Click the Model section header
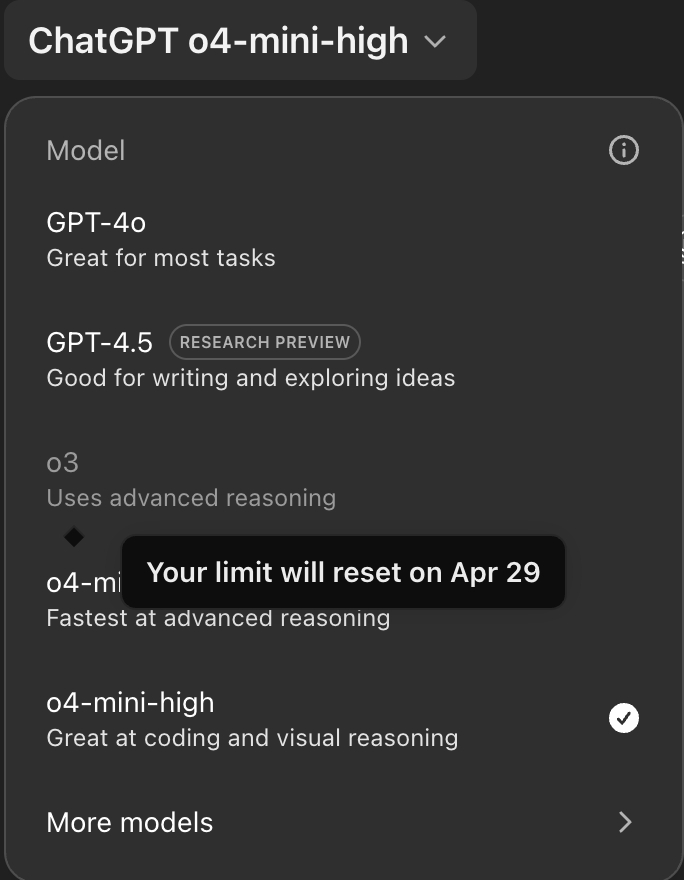This screenshot has width=684, height=880. click(86, 151)
